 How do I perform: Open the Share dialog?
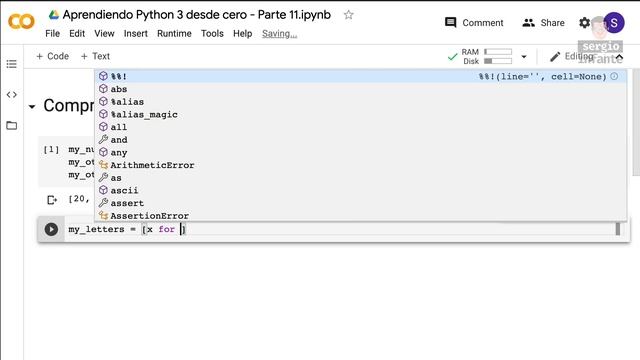tap(543, 23)
